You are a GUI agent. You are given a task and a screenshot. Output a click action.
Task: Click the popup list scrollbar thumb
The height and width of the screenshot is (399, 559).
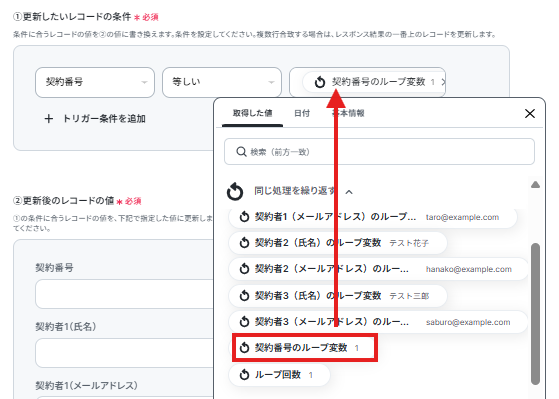pos(535,314)
